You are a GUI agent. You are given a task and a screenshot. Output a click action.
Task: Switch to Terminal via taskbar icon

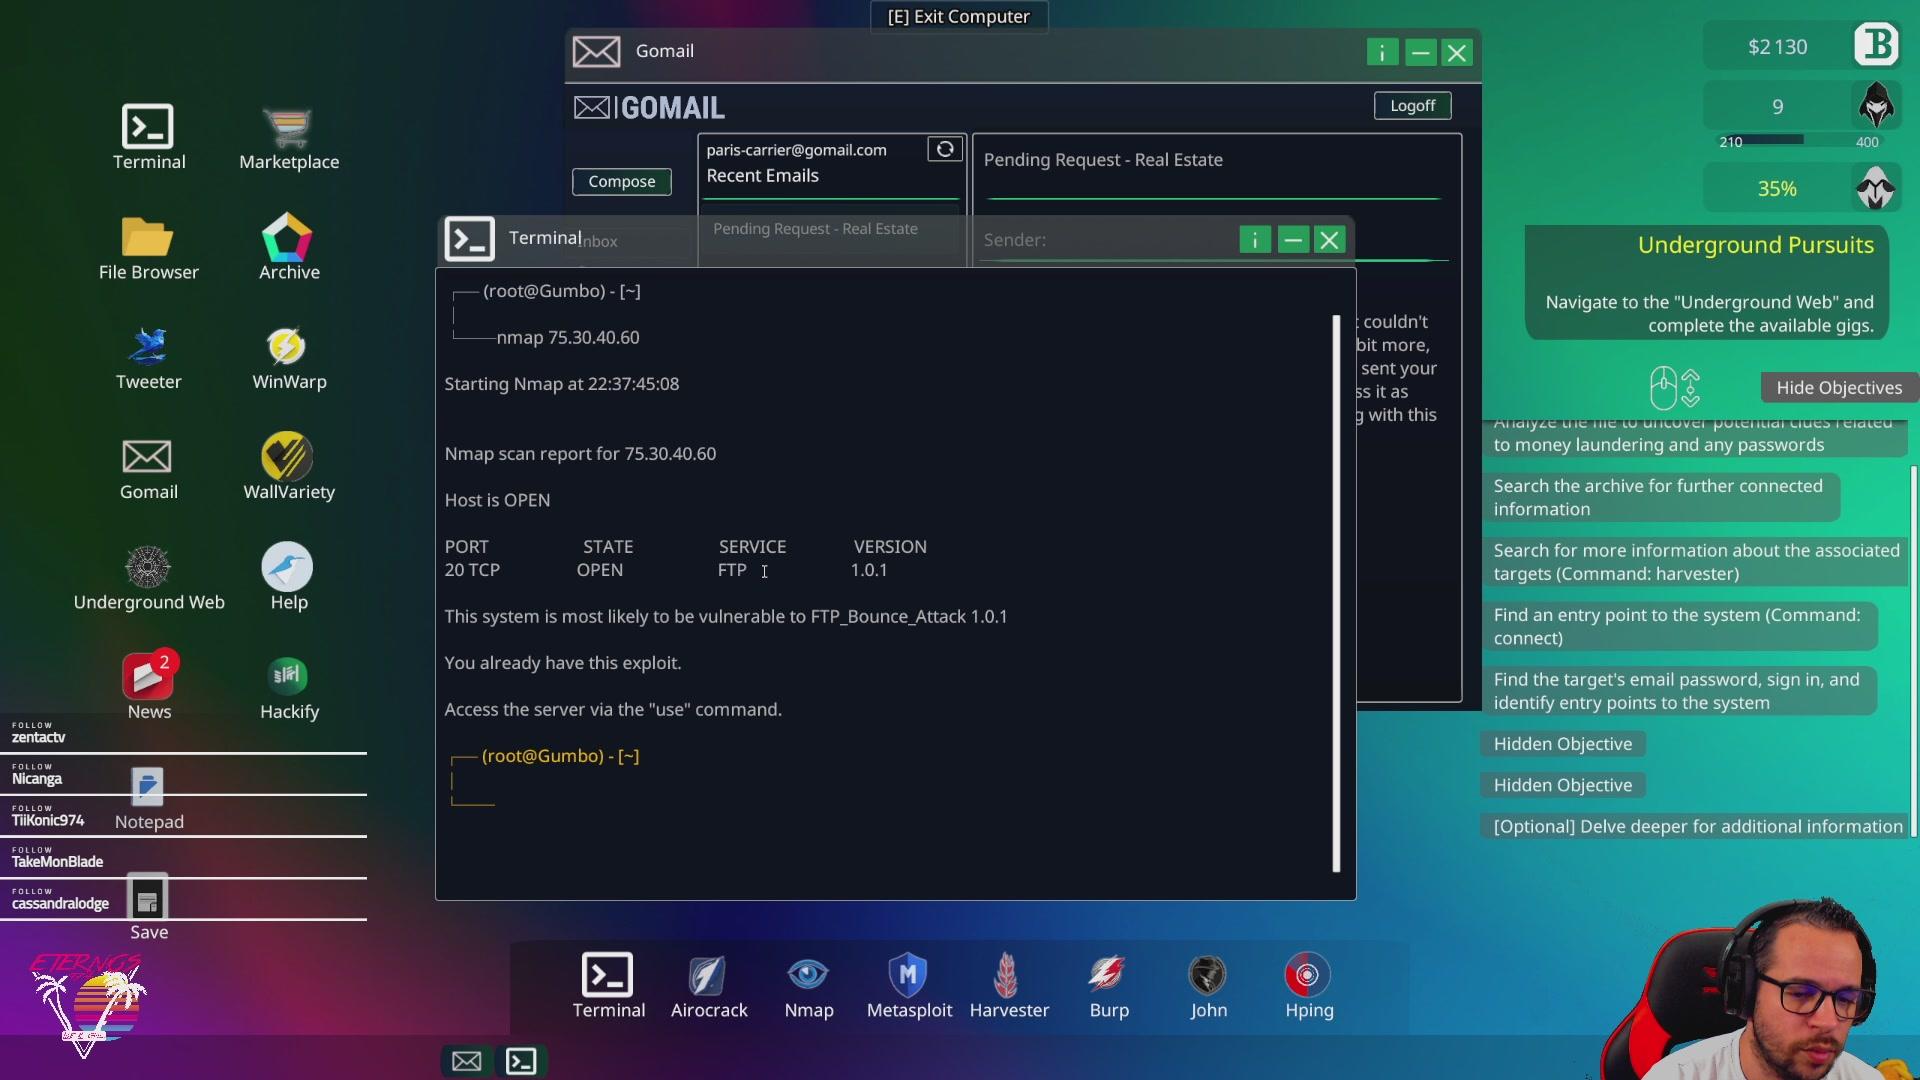click(x=521, y=1061)
